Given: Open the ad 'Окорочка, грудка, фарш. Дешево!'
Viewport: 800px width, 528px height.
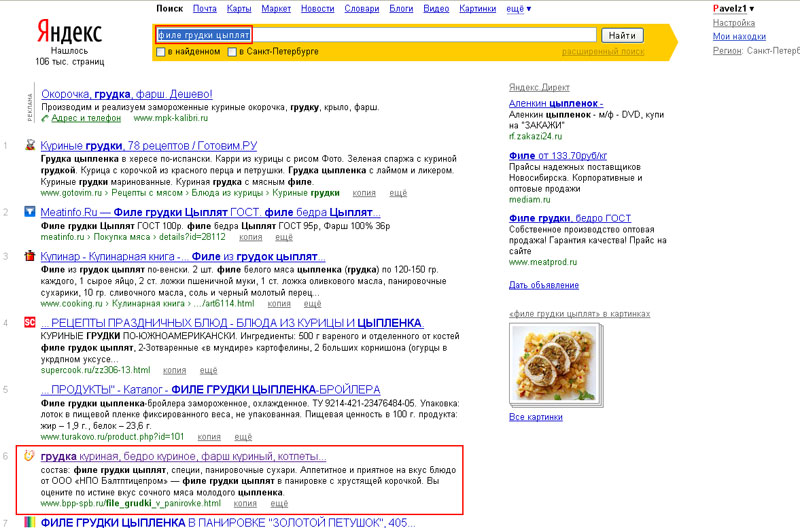Looking at the screenshot, I should (x=127, y=94).
